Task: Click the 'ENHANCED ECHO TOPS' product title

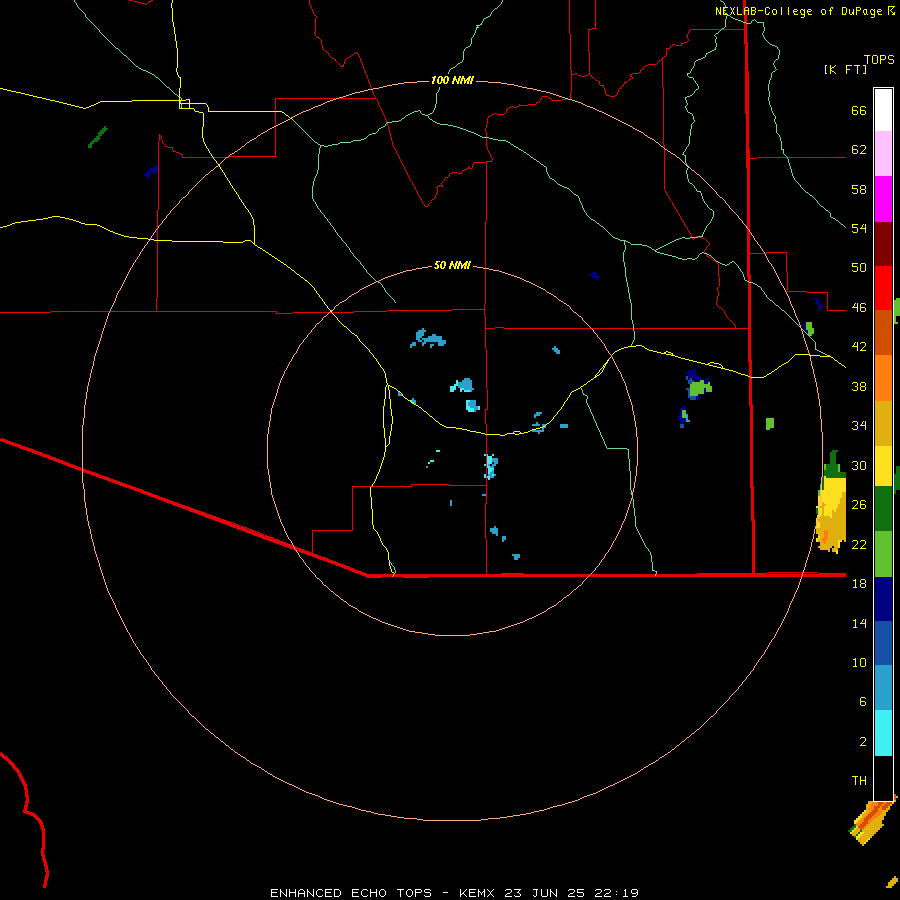Action: [x=351, y=893]
